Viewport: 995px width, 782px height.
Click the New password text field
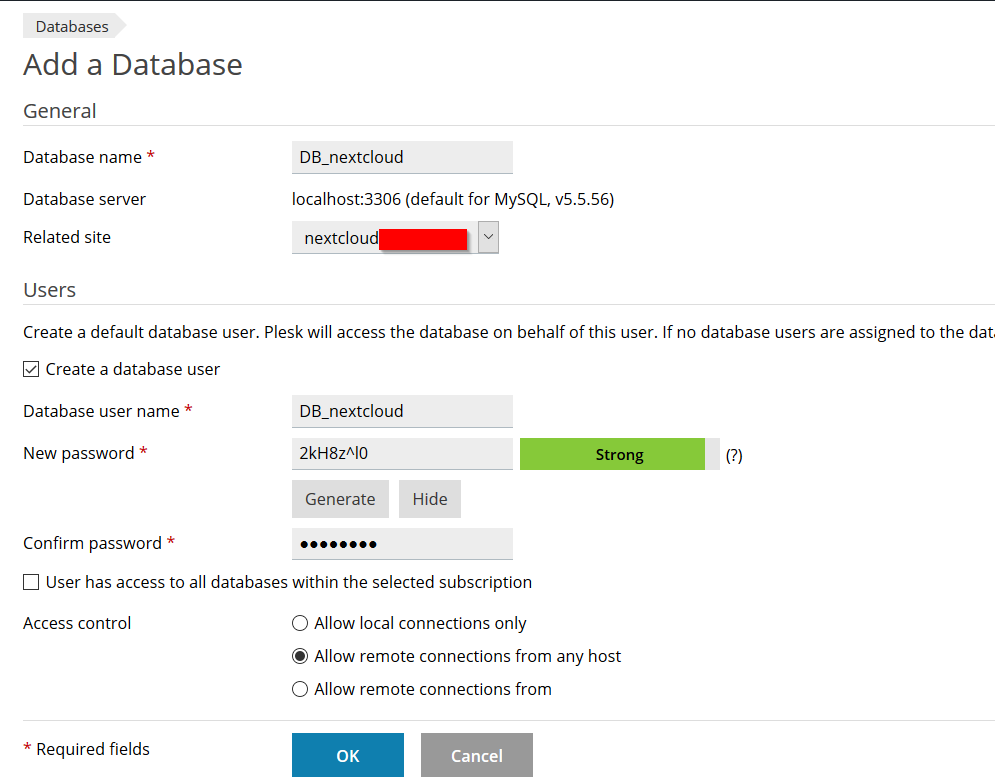tap(402, 453)
